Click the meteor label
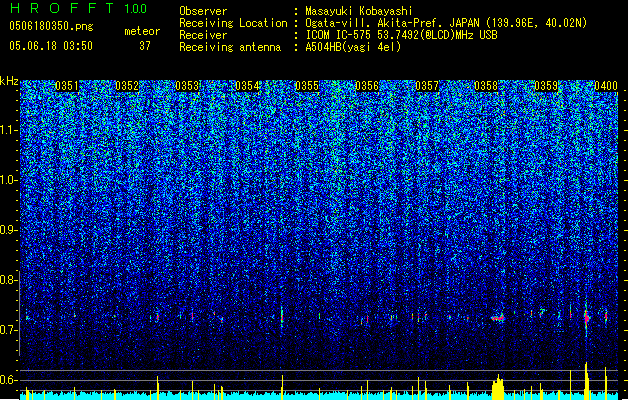Viewport: 629px width, 400px height. coord(142,31)
